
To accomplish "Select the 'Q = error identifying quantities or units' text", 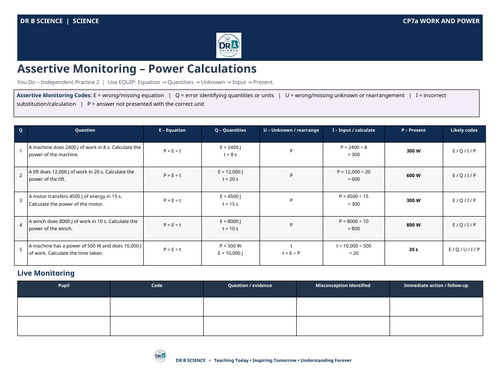I will tap(224, 95).
